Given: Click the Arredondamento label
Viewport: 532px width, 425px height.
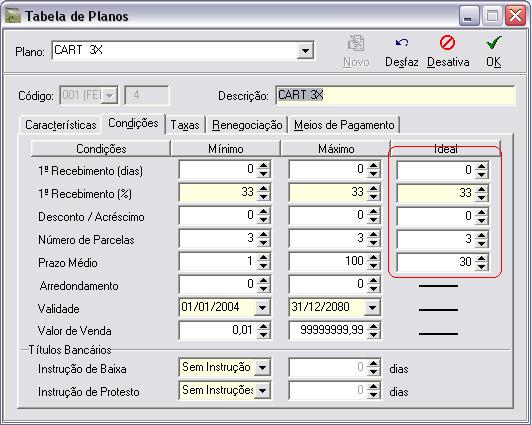Looking at the screenshot, I should tap(79, 286).
